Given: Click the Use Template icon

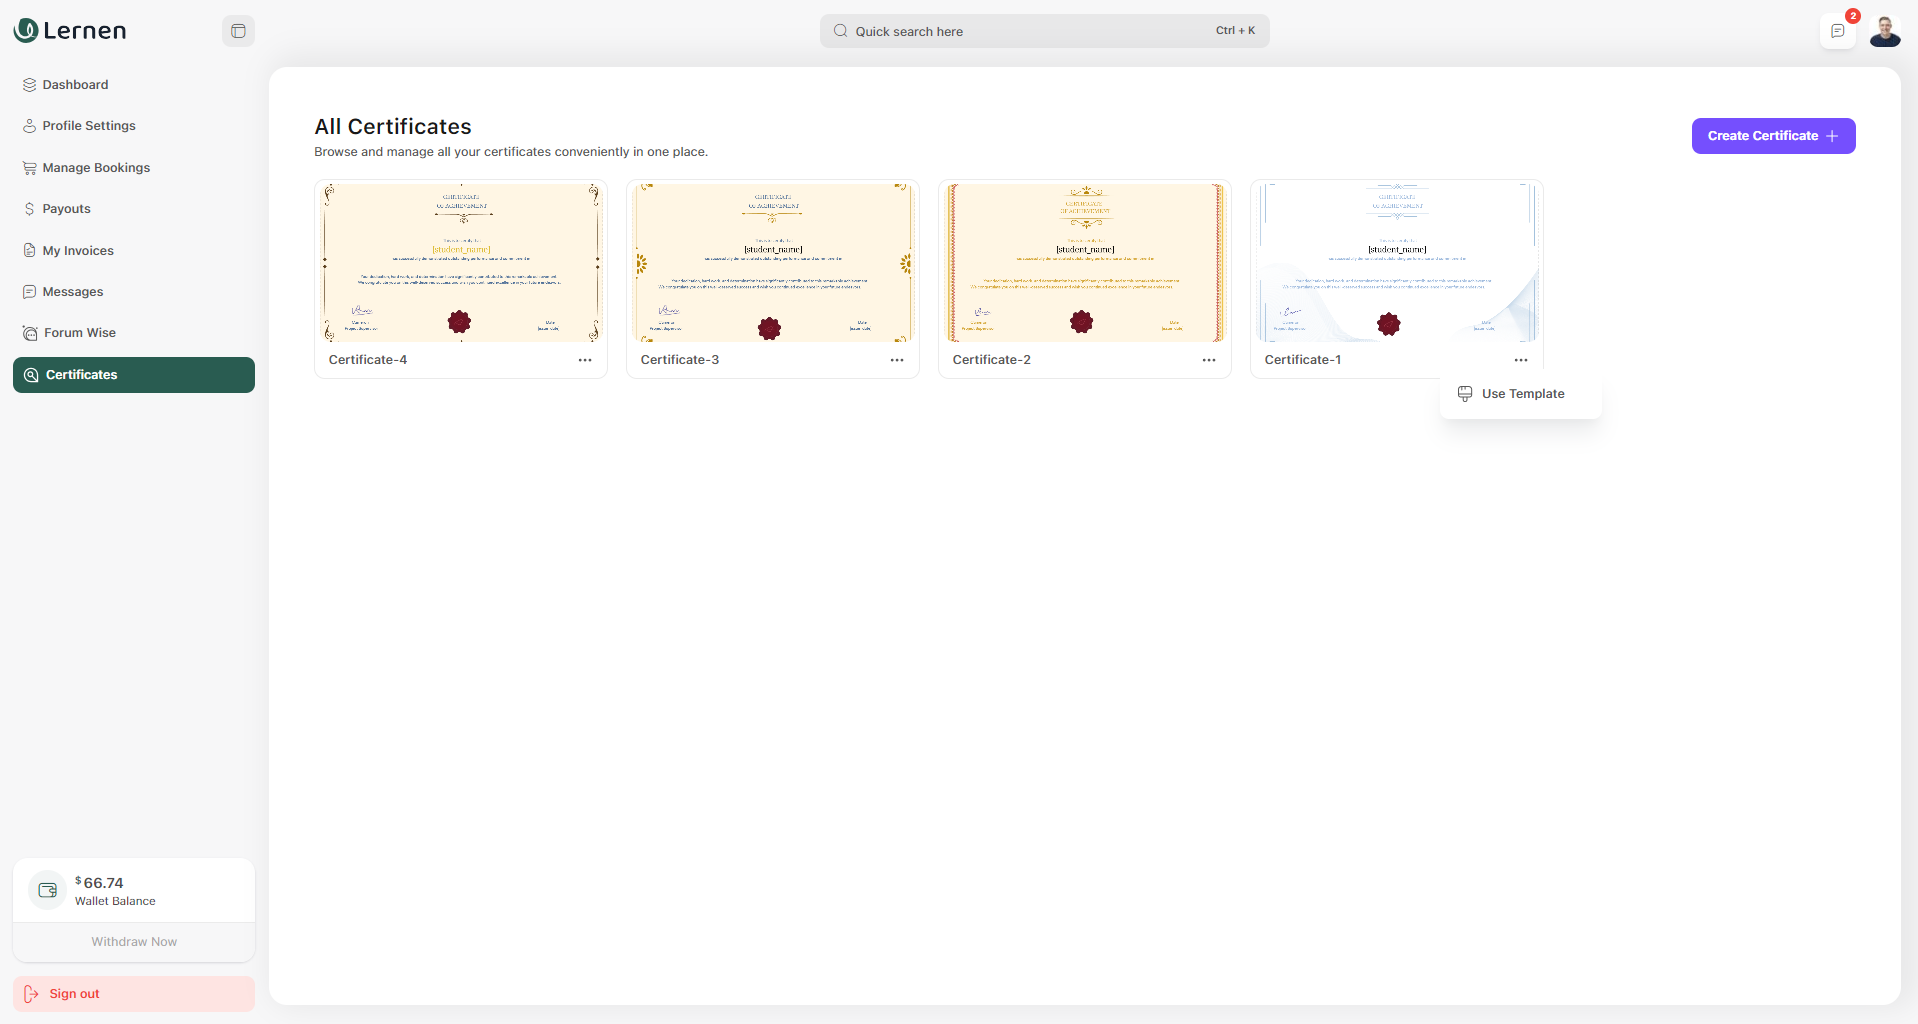Looking at the screenshot, I should pos(1465,394).
